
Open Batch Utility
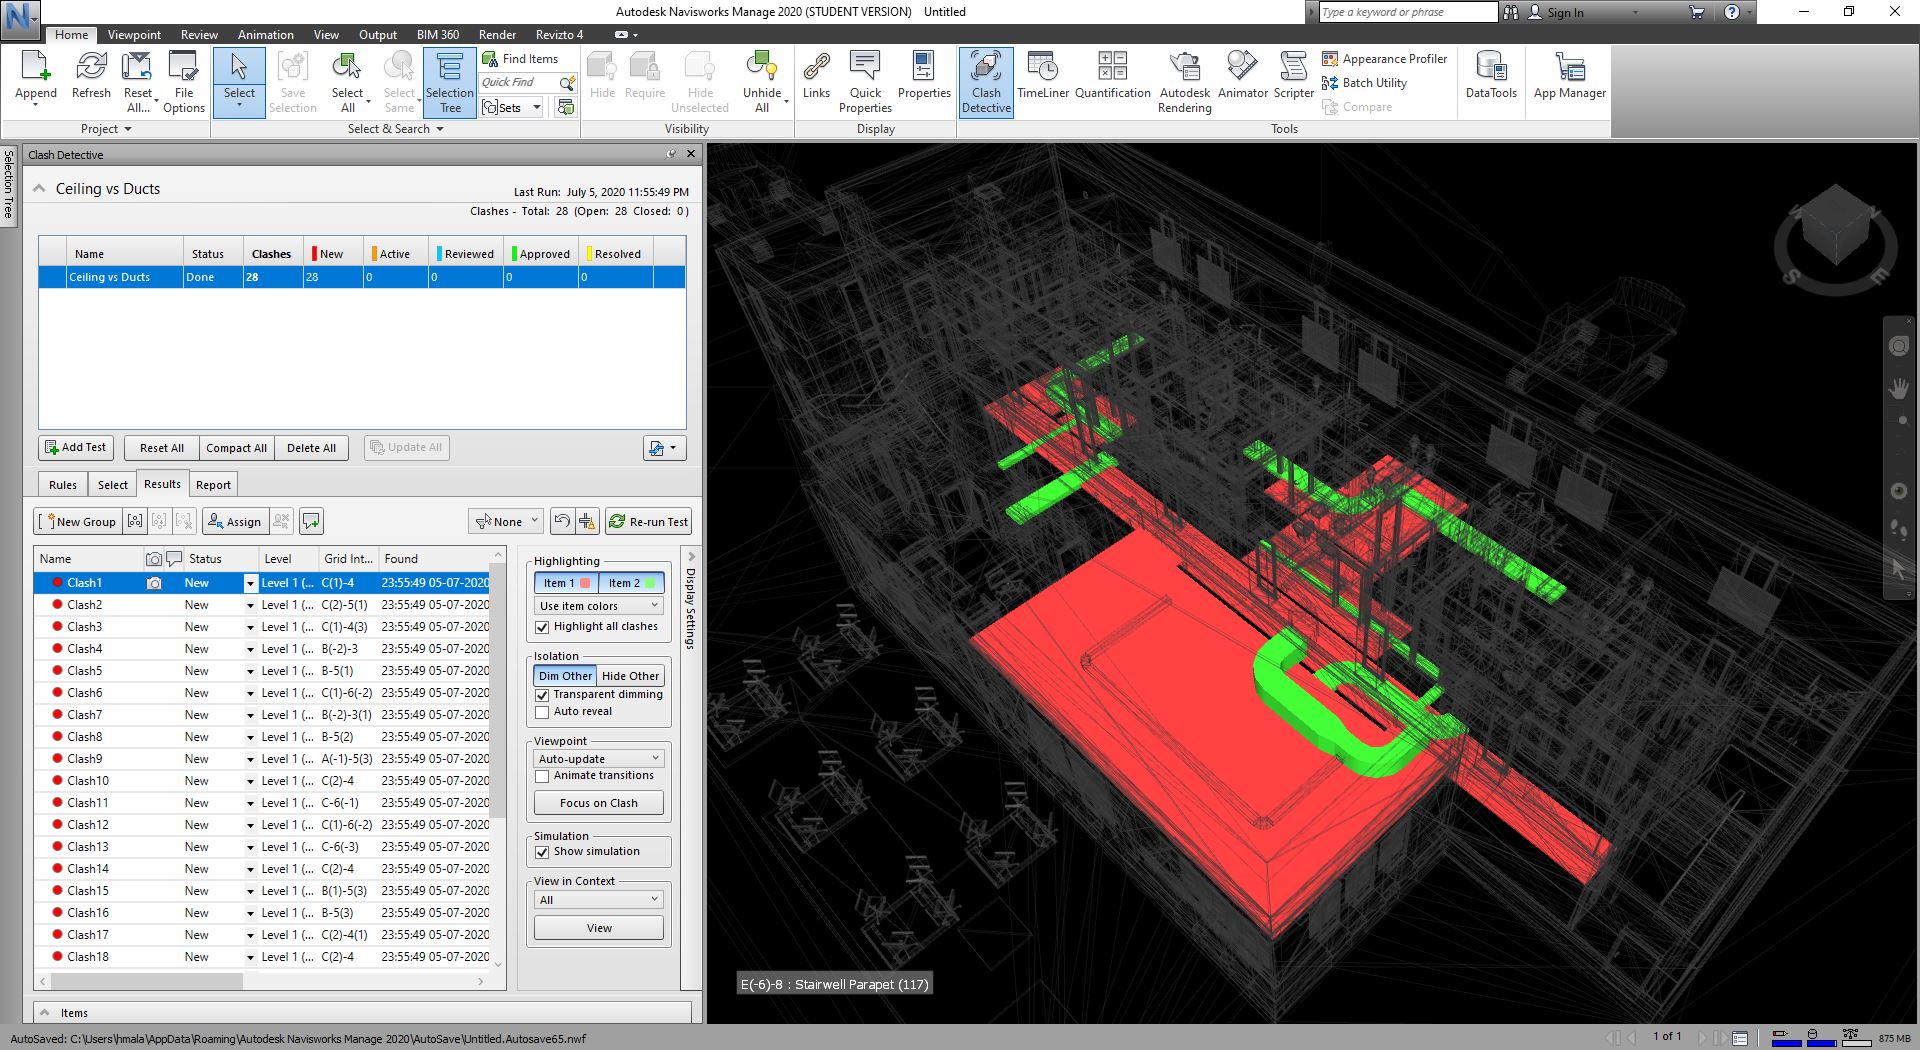point(1365,83)
